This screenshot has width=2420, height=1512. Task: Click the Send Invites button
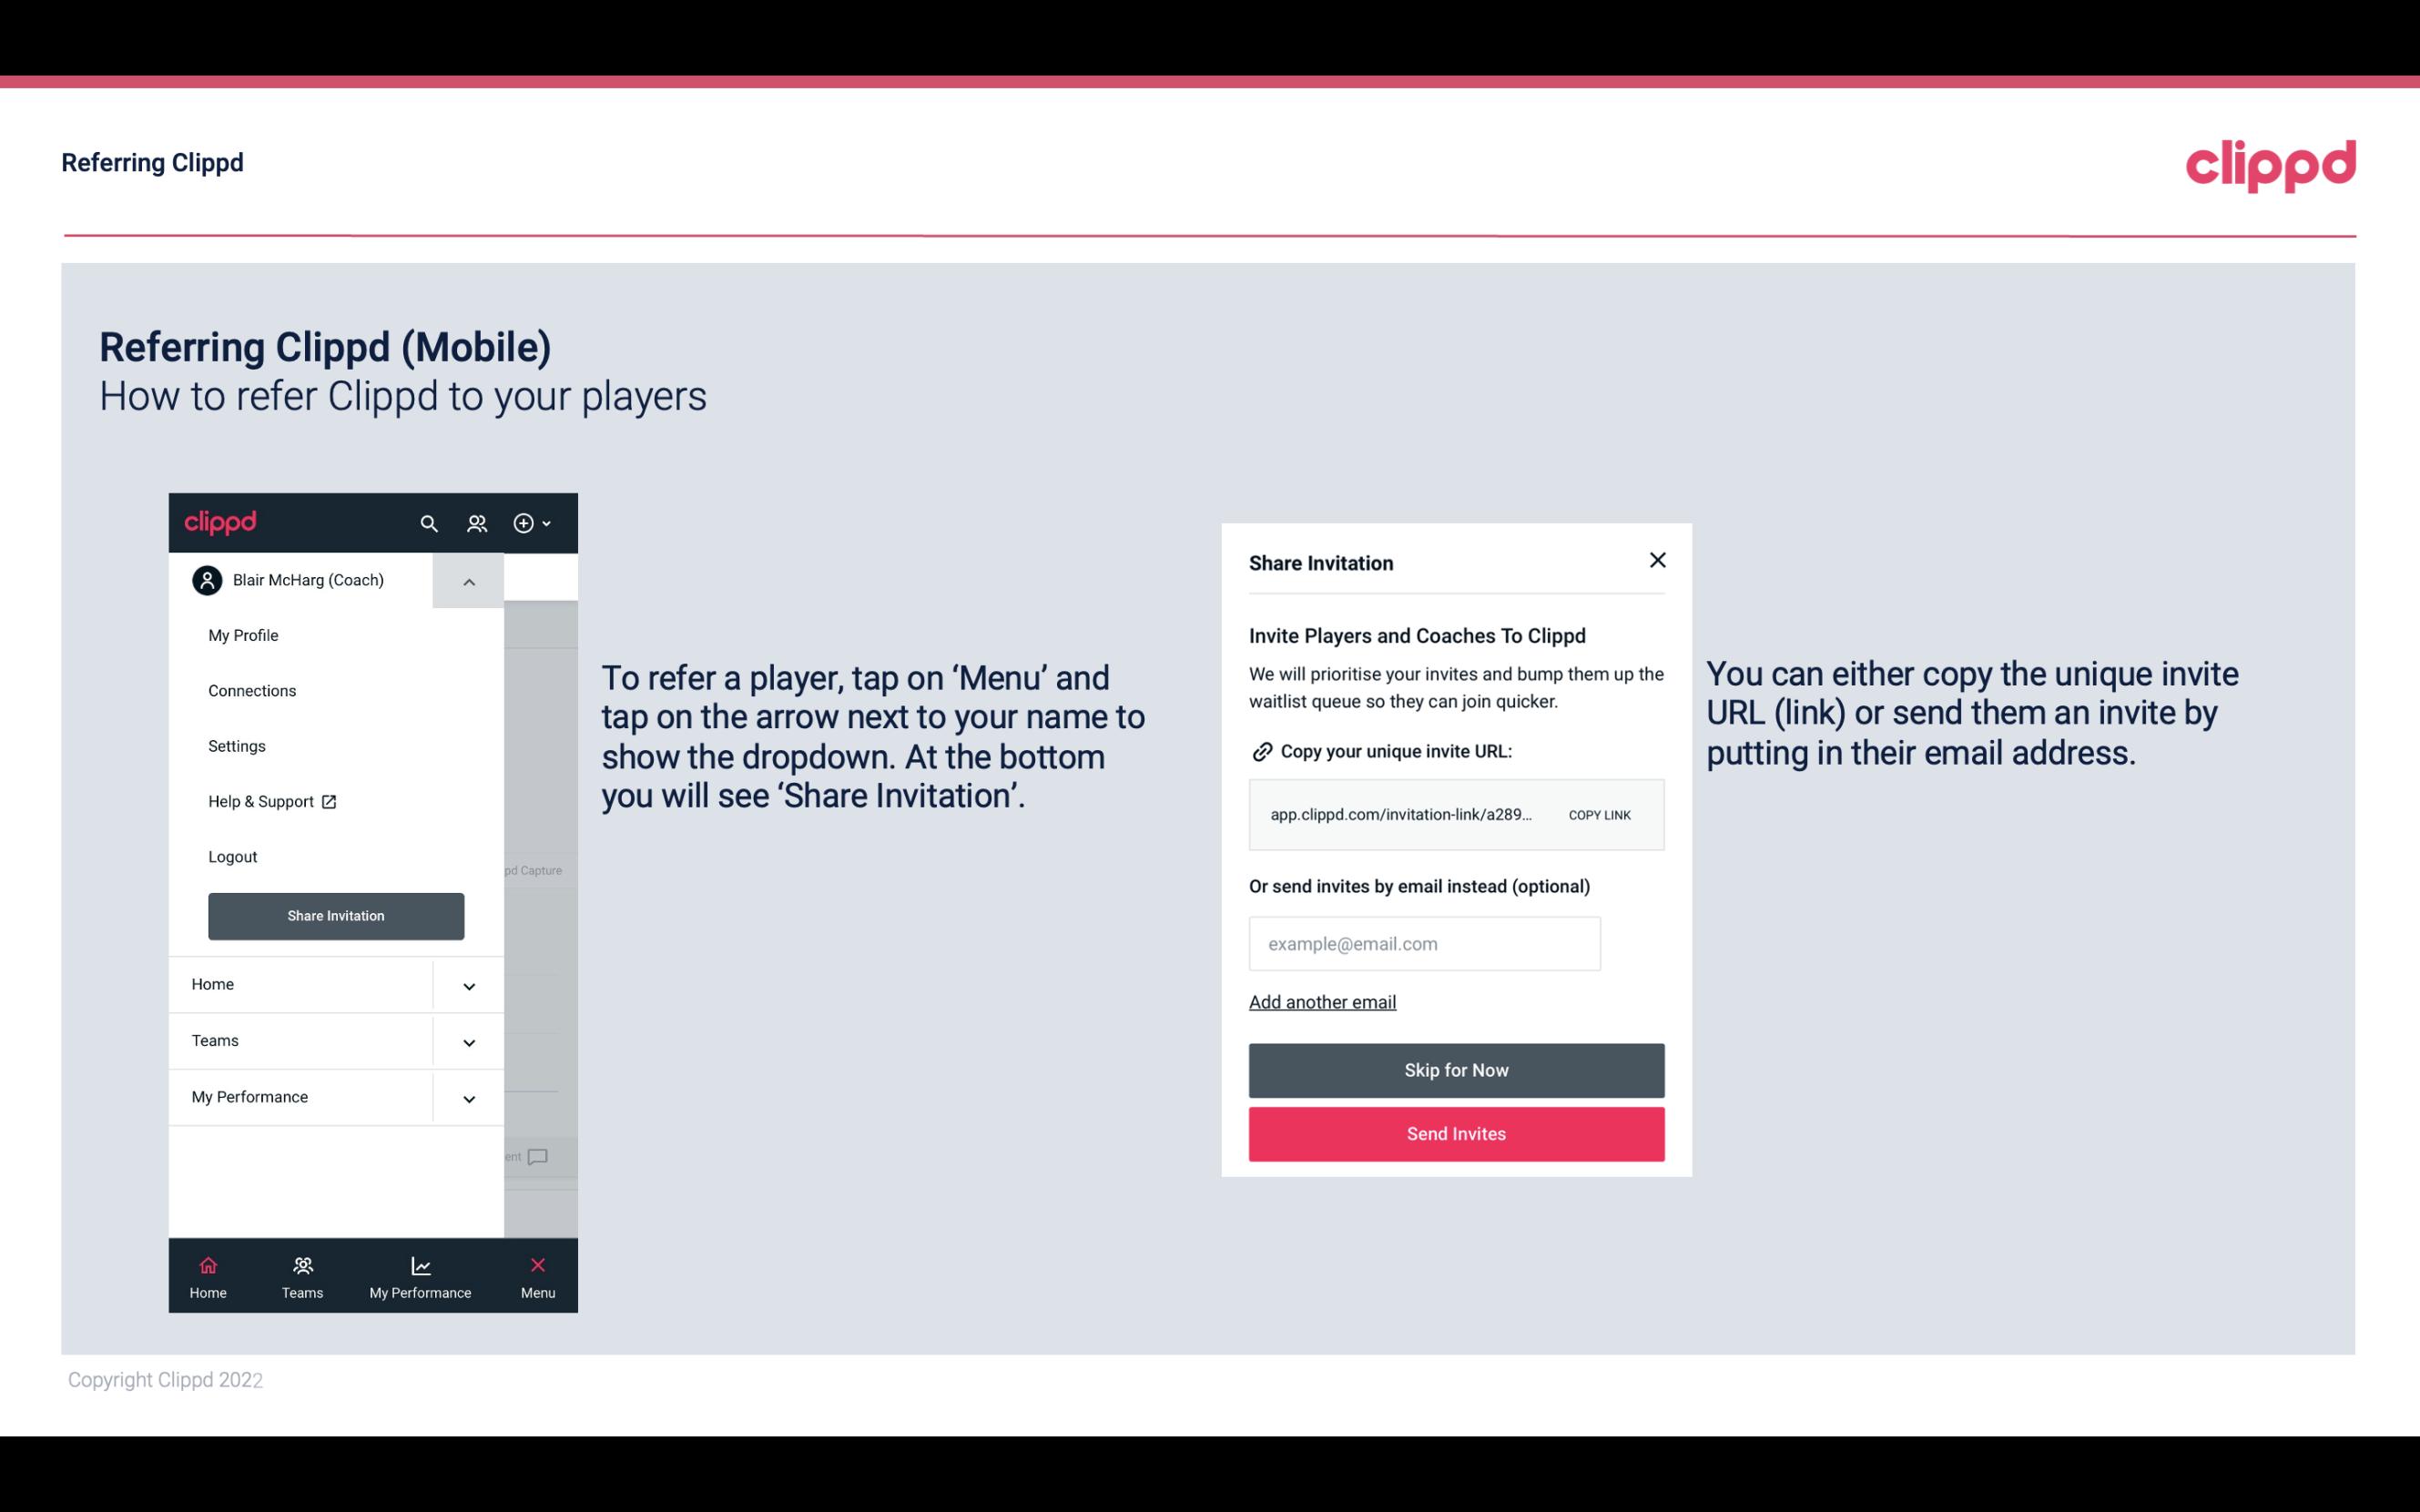(1457, 1134)
